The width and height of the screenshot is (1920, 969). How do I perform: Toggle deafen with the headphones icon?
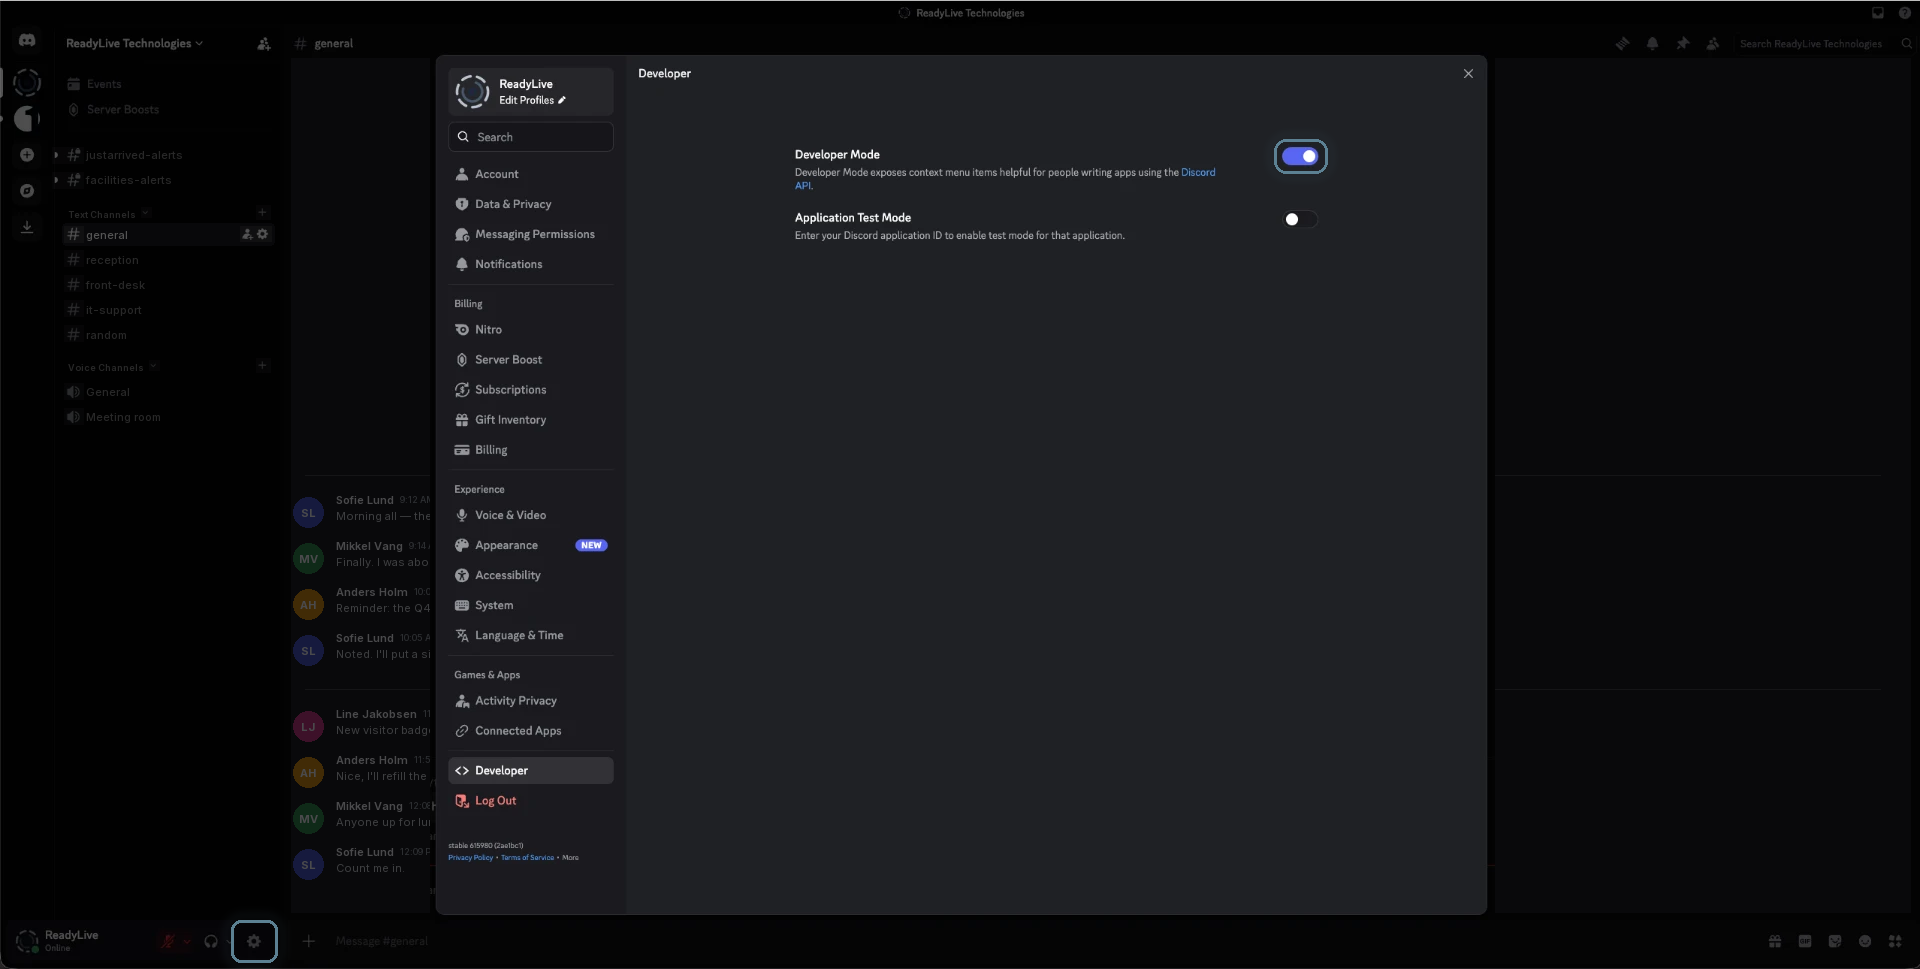tap(211, 941)
